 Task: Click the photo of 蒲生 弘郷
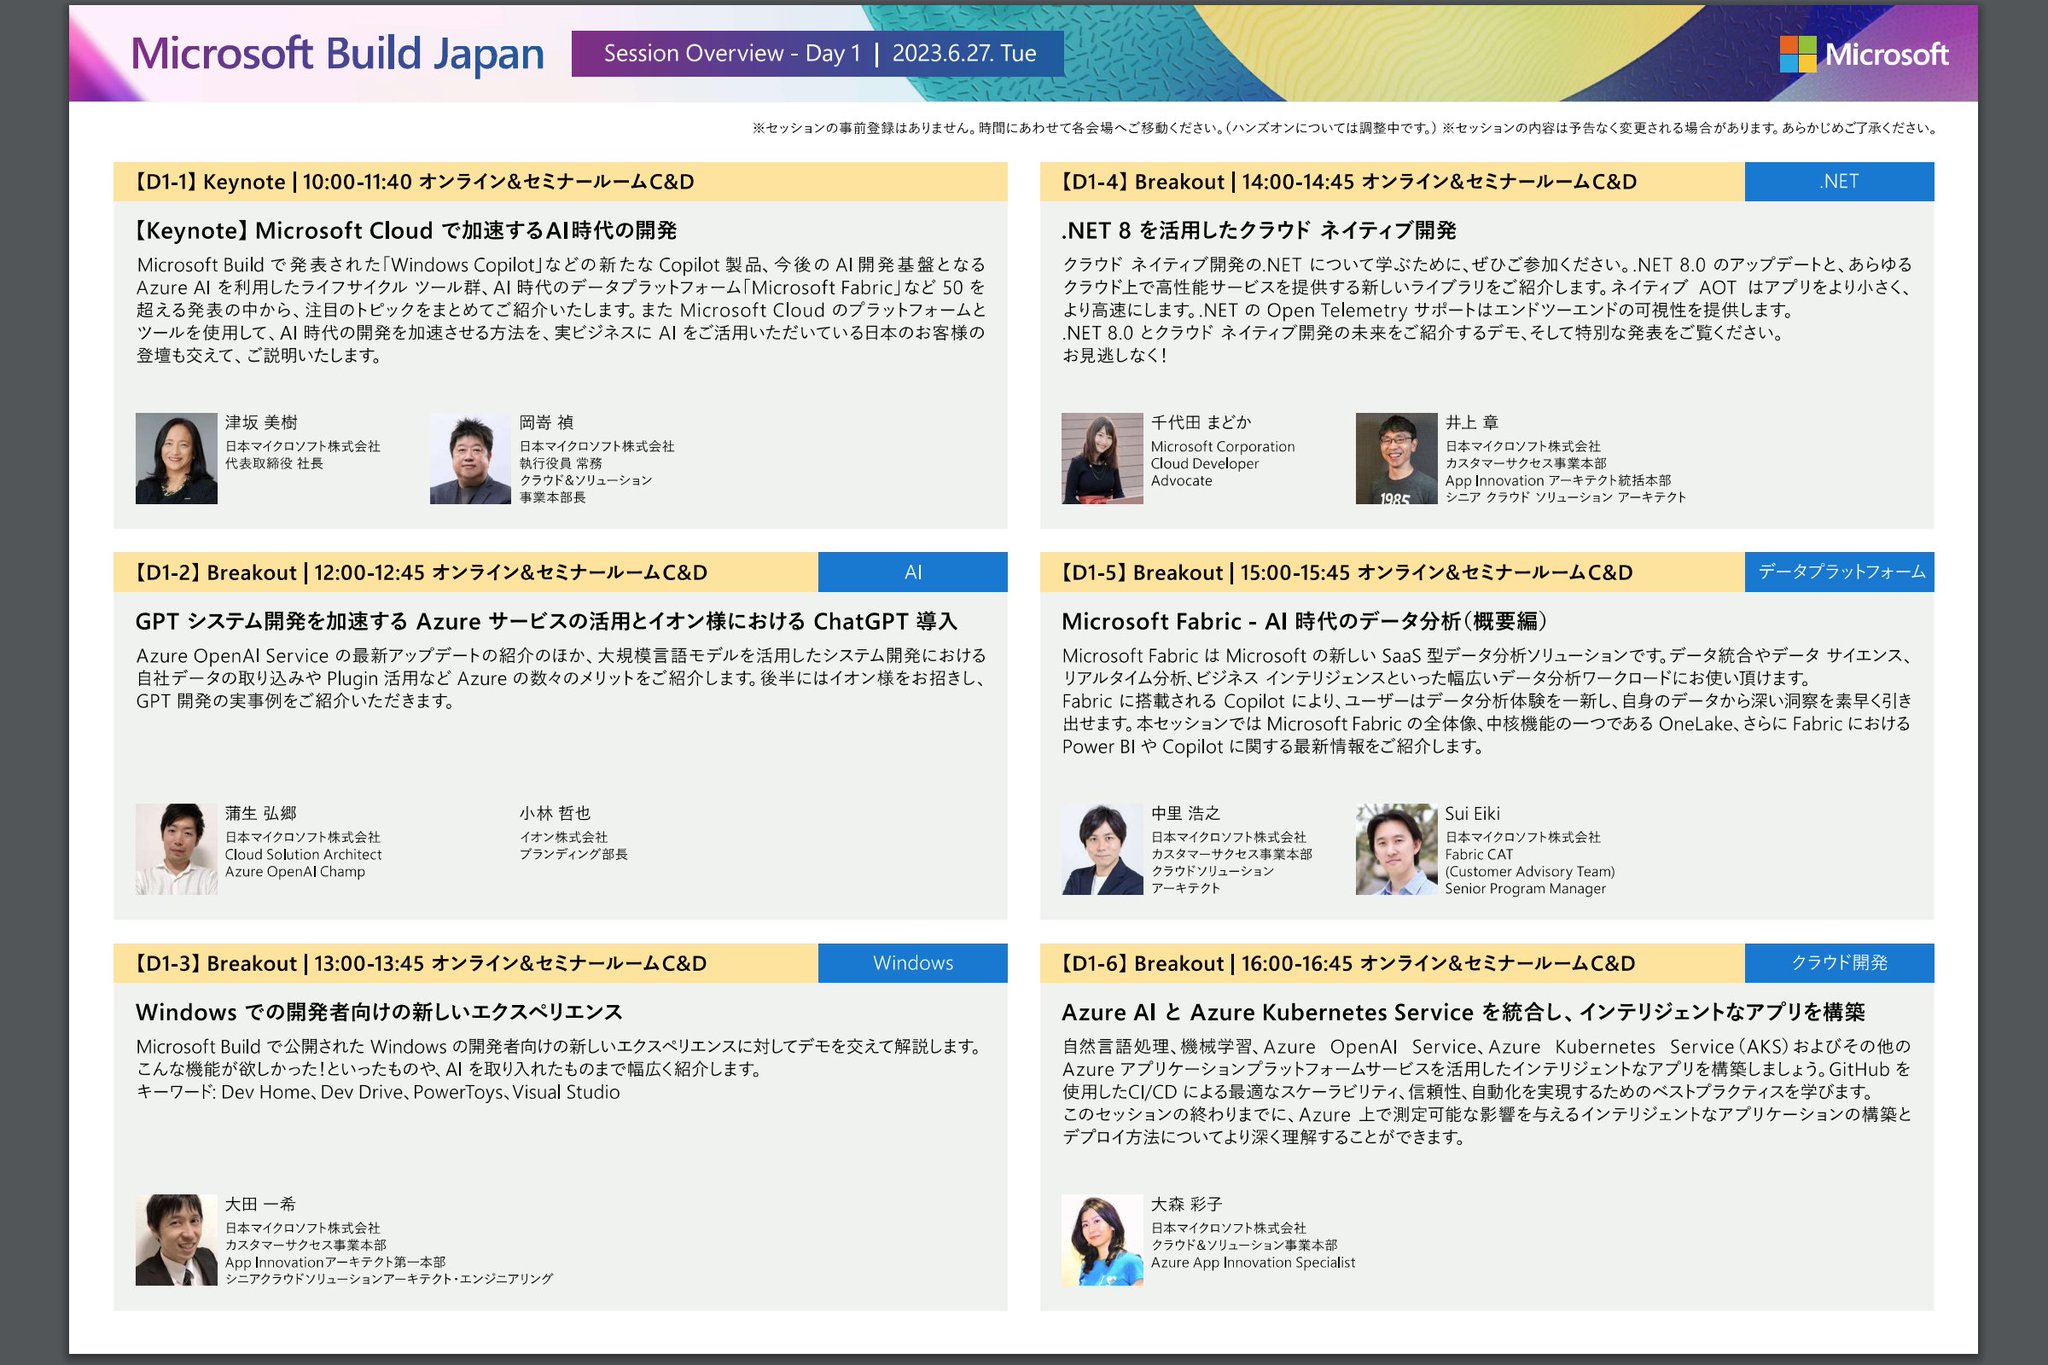coord(177,848)
